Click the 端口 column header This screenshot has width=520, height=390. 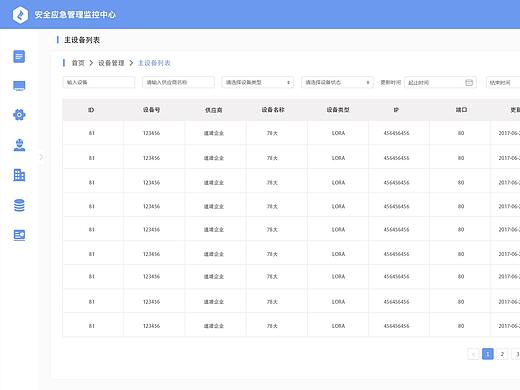pos(461,110)
